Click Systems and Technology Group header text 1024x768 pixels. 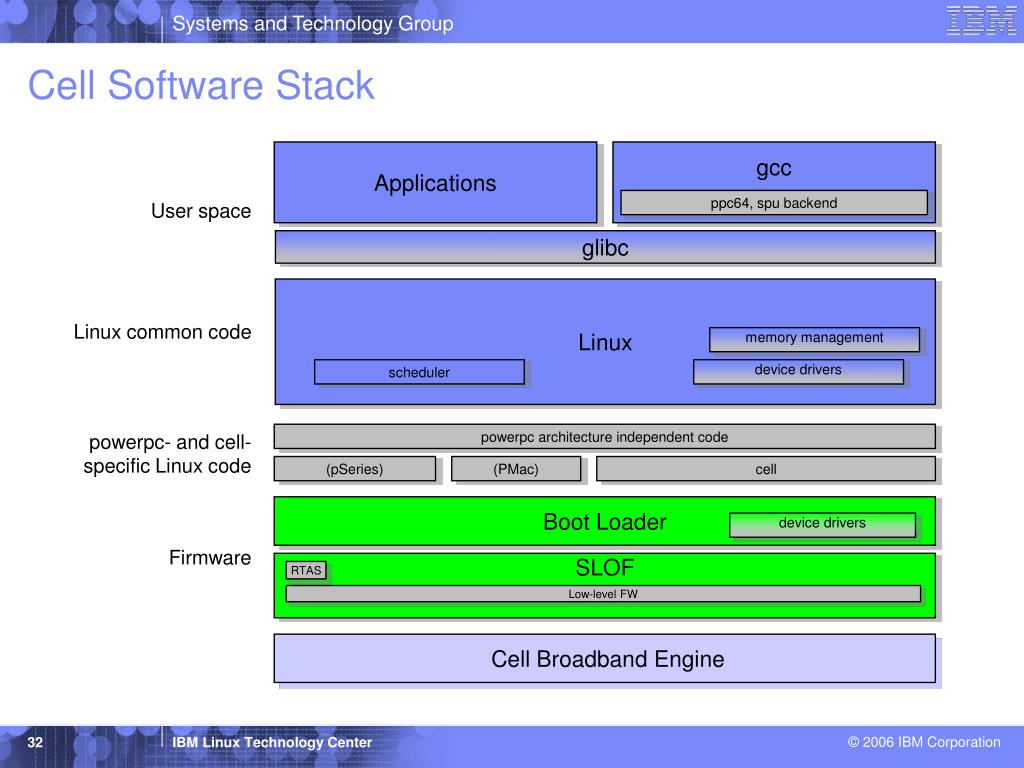(x=313, y=24)
